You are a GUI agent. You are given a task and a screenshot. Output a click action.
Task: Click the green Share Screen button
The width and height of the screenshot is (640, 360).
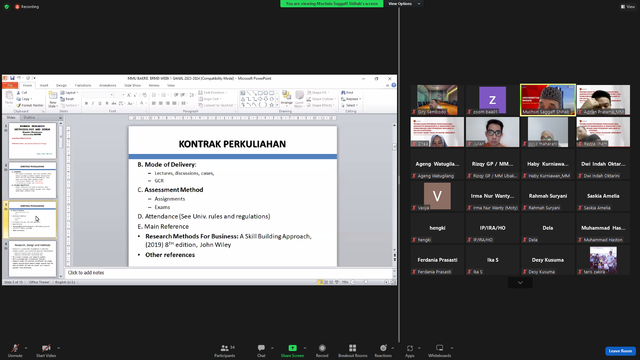(x=292, y=350)
